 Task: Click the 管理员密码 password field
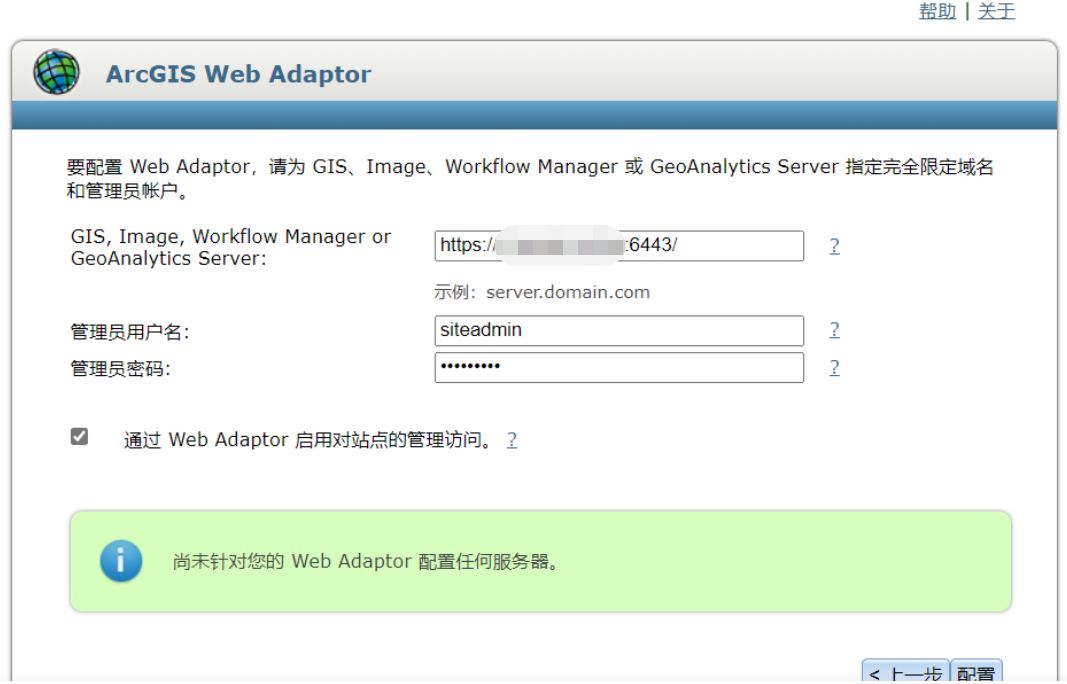[x=618, y=368]
